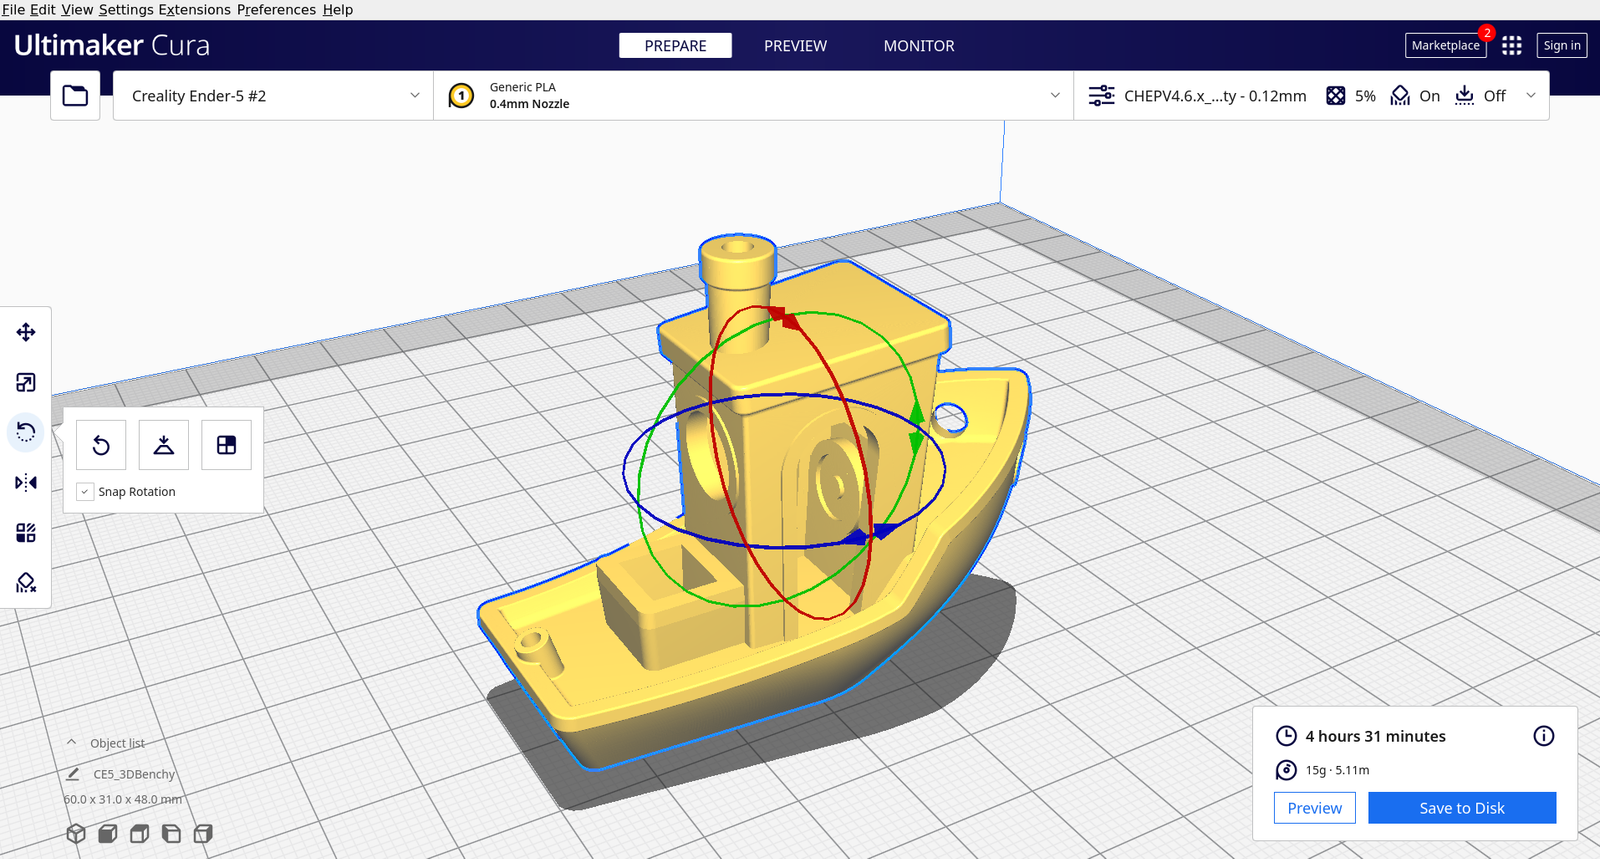
Task: Open the application switcher grid icon
Action: 1512,45
